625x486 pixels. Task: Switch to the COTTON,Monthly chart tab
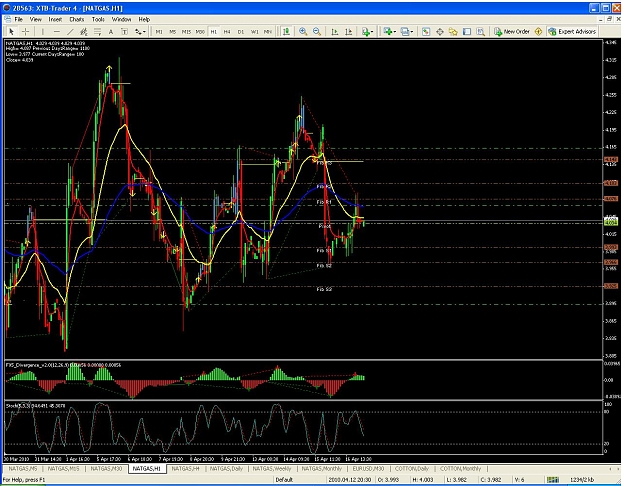(460, 468)
